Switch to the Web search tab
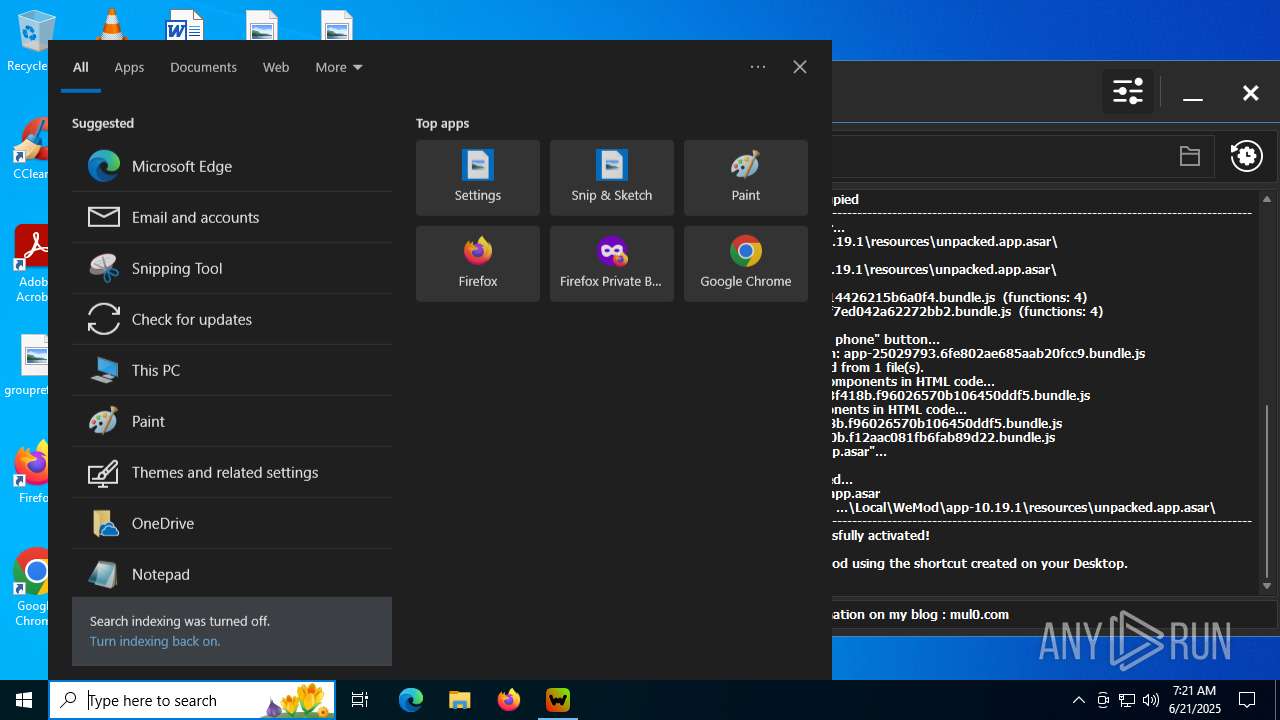The height and width of the screenshot is (720, 1280). [276, 67]
